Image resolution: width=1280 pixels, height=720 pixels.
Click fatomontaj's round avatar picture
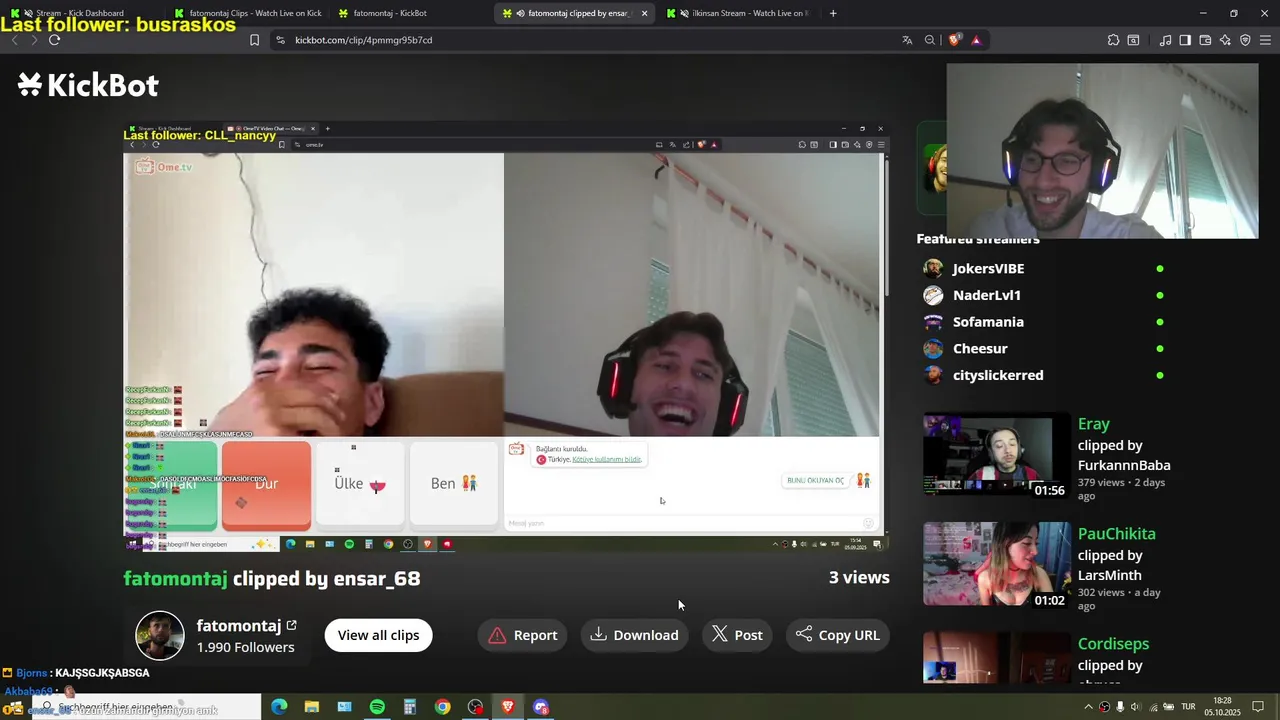pyautogui.click(x=160, y=635)
